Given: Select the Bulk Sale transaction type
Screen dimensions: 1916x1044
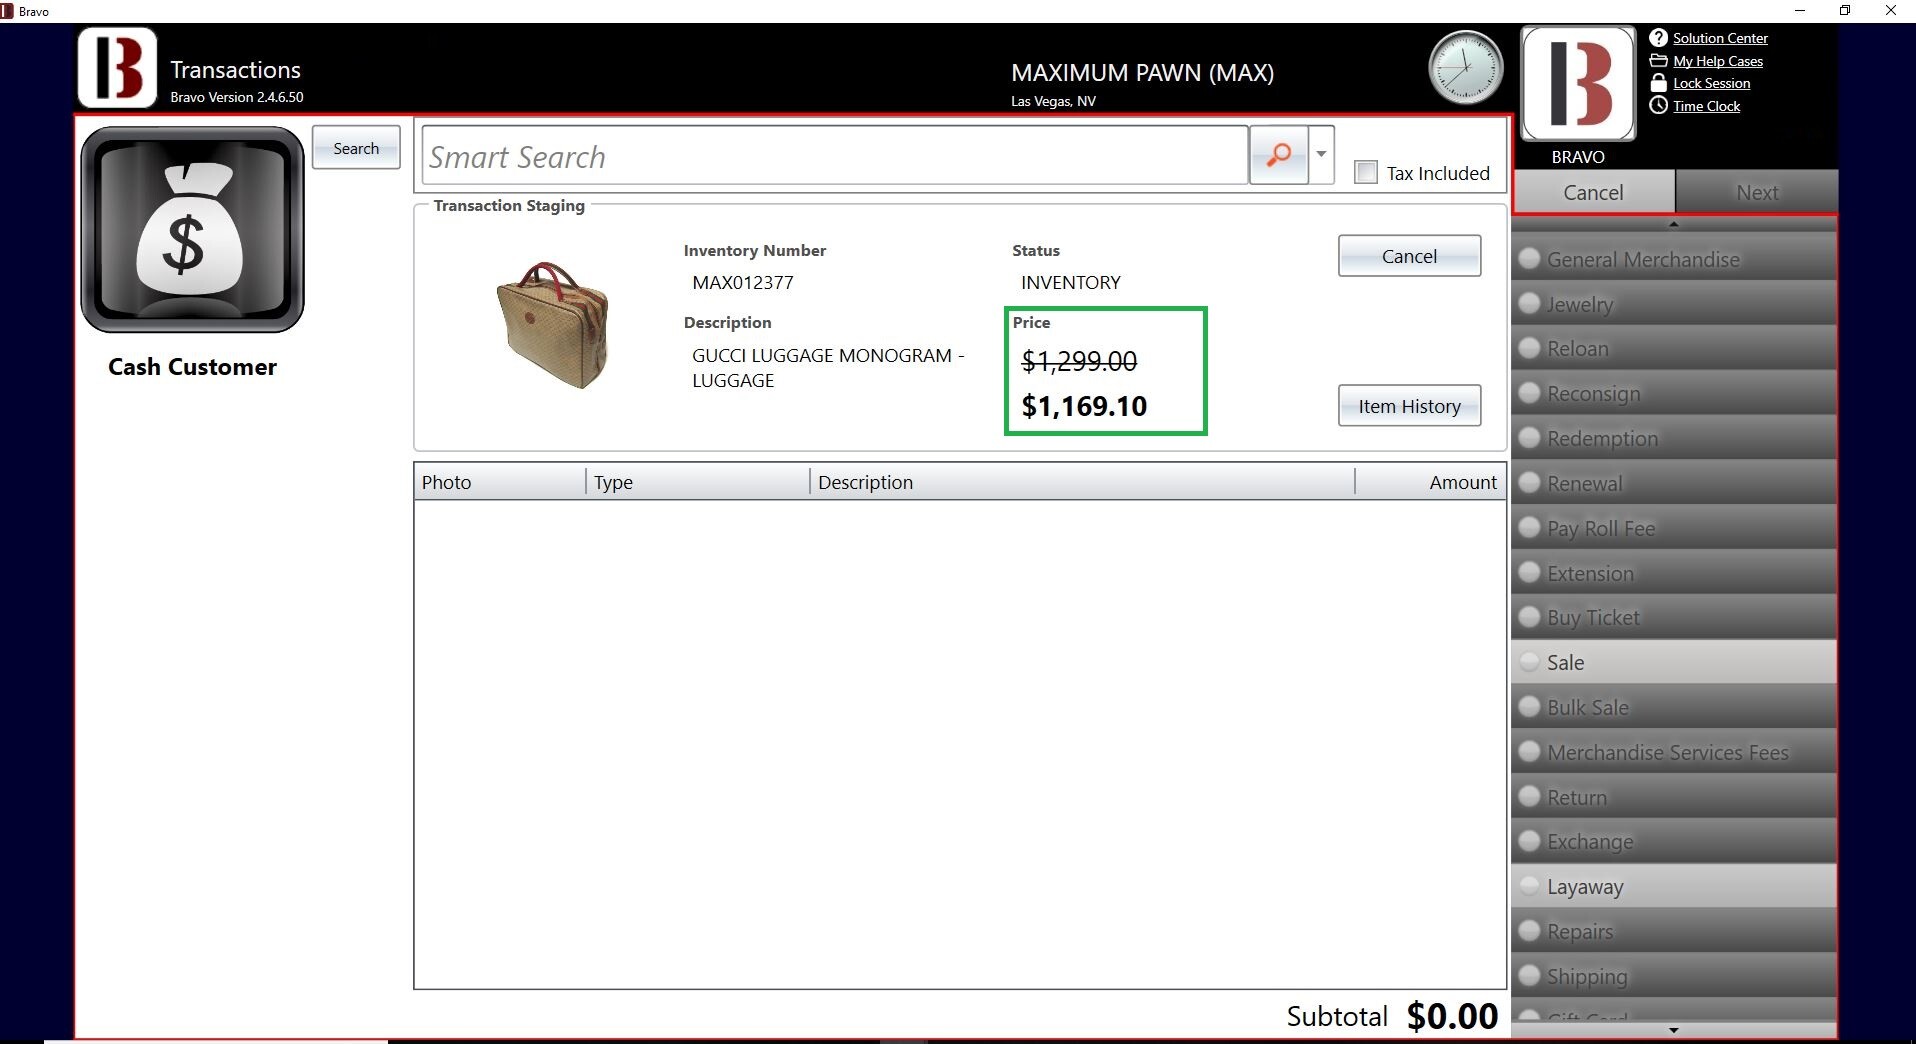Looking at the screenshot, I should 1674,707.
